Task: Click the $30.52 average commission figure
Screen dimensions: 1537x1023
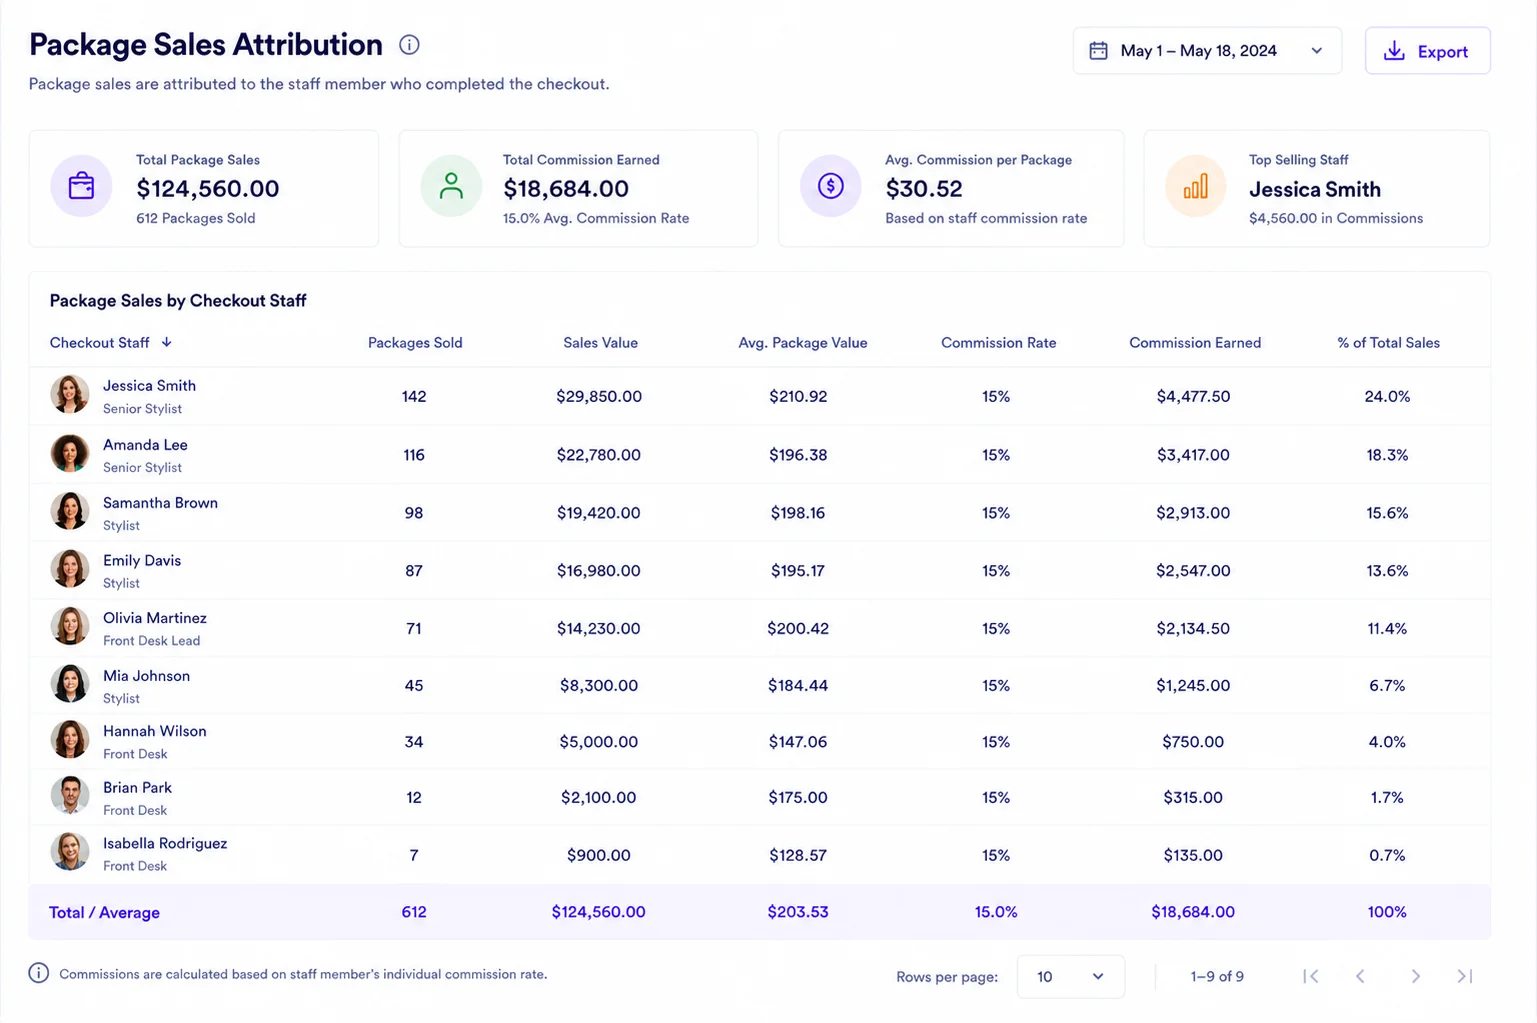Action: tap(924, 189)
